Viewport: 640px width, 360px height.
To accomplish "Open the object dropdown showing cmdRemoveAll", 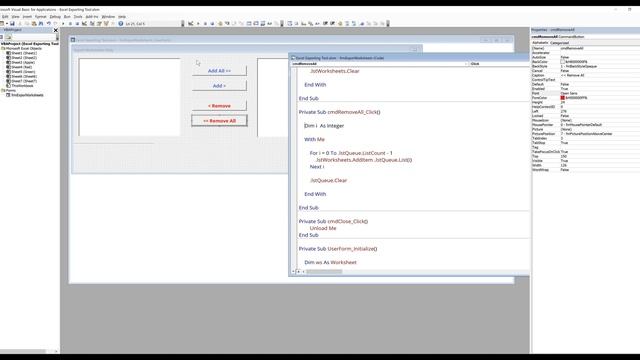I will [380, 64].
